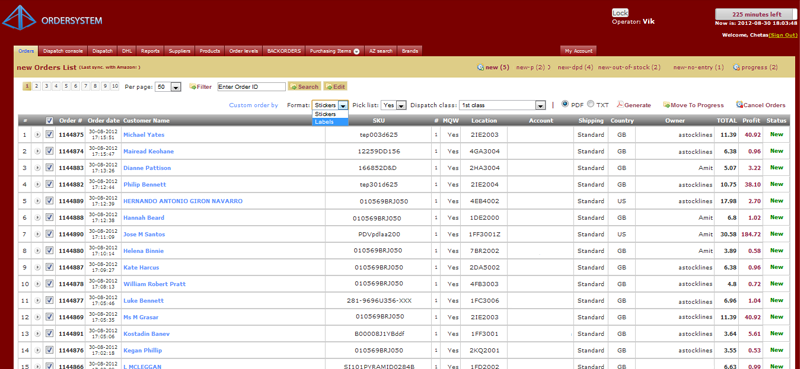Click the Sign Out link
This screenshot has width=800, height=369.
point(783,35)
